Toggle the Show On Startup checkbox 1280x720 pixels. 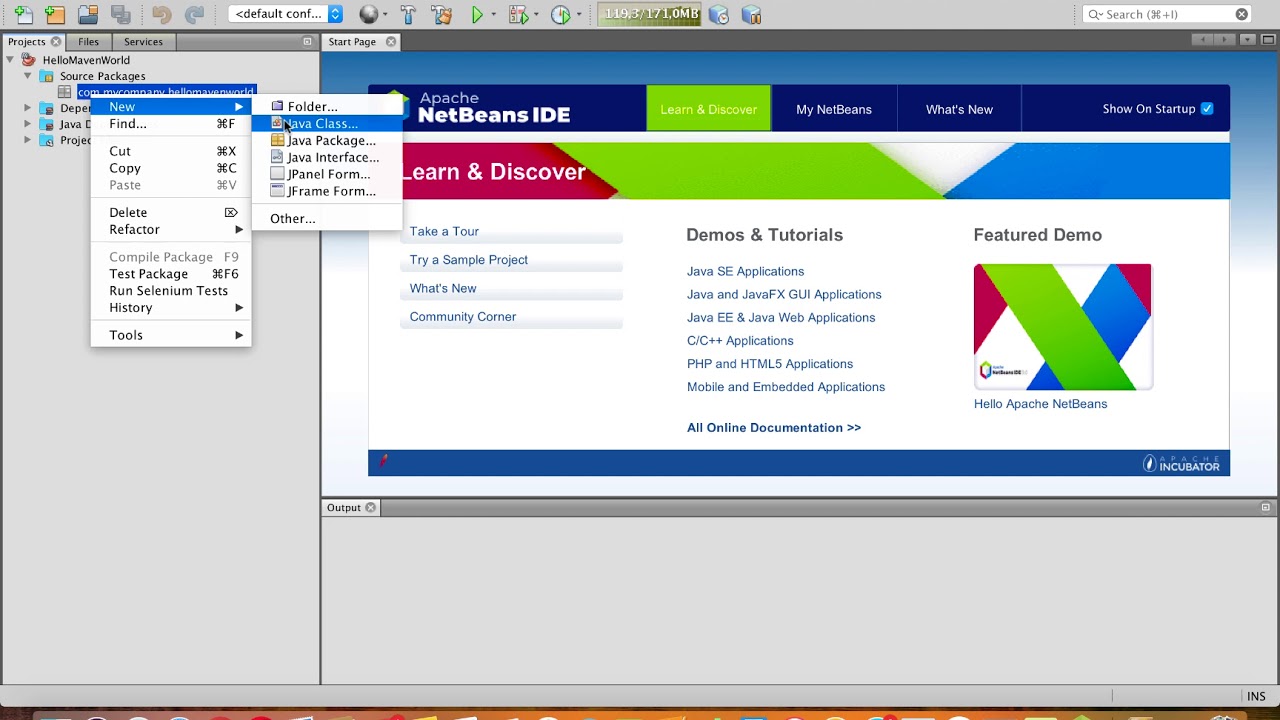tap(1207, 109)
